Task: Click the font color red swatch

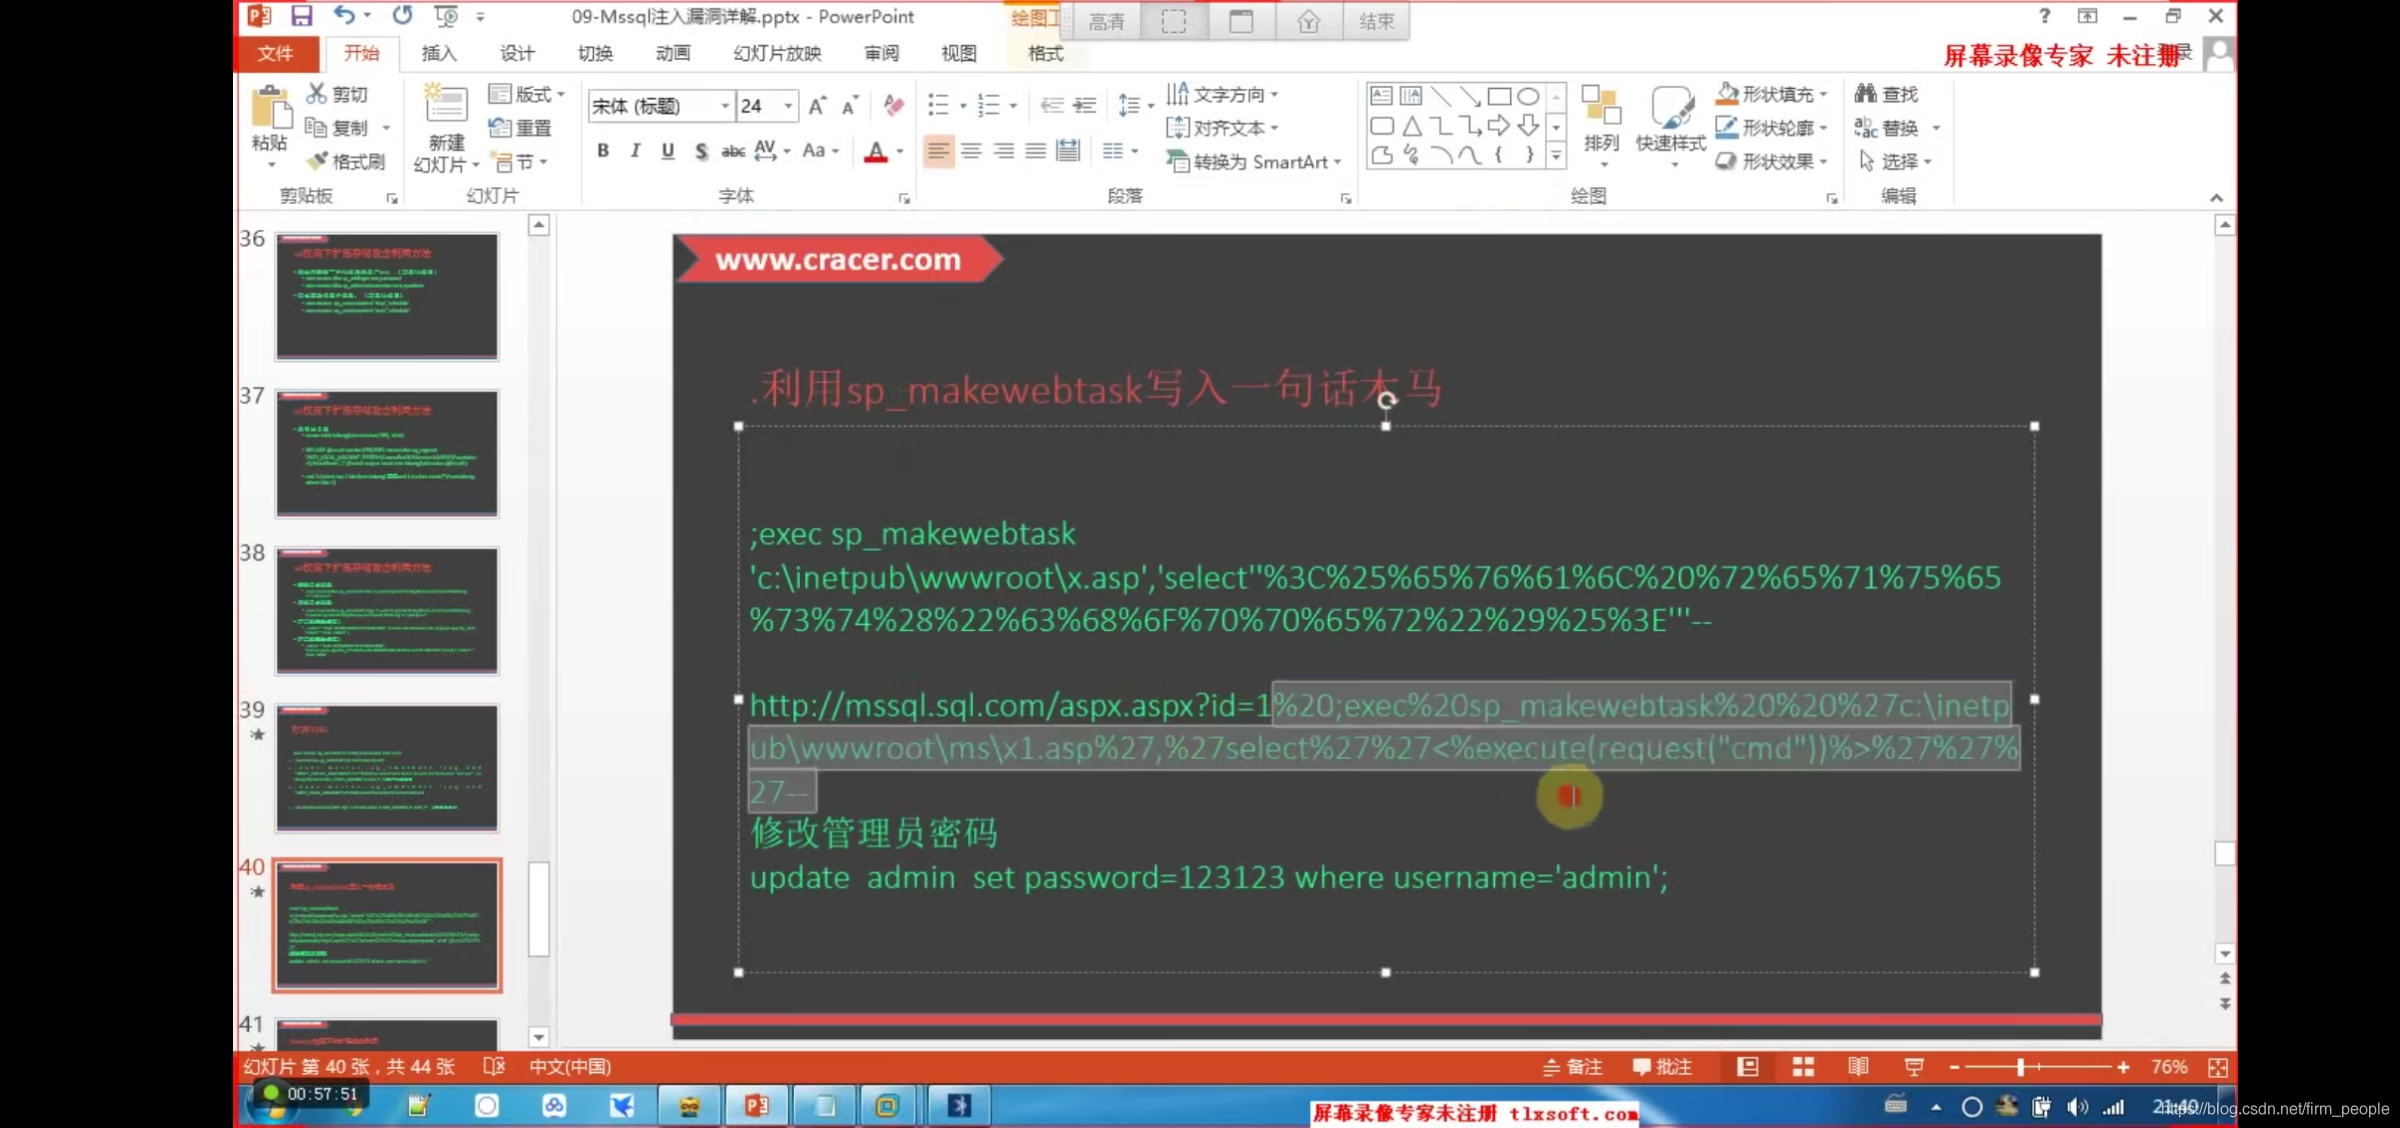Action: tap(876, 151)
